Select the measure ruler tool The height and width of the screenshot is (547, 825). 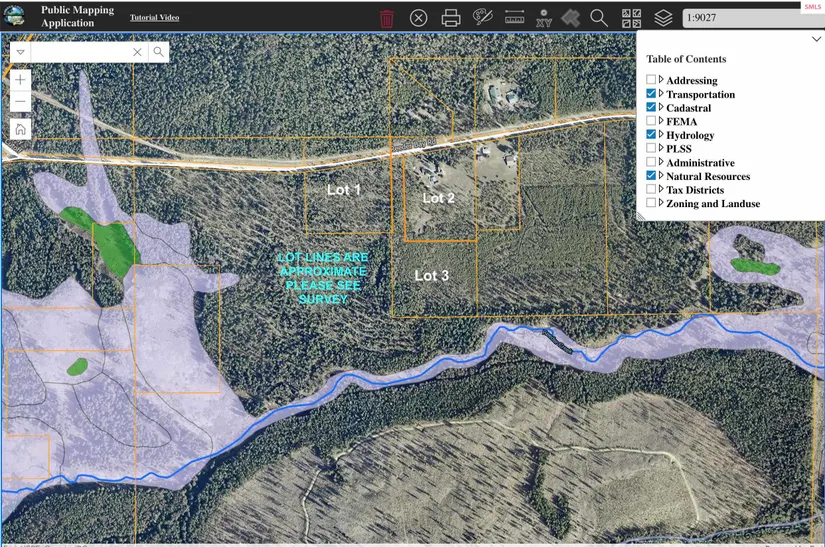[514, 17]
